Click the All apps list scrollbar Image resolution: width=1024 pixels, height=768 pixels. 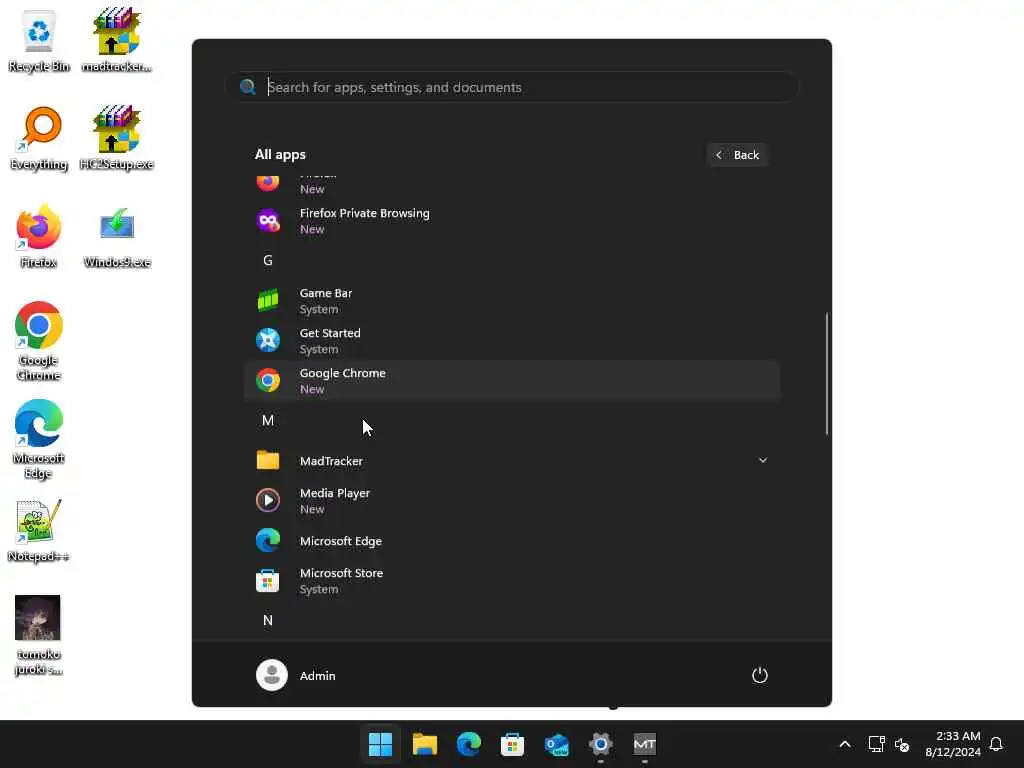827,374
